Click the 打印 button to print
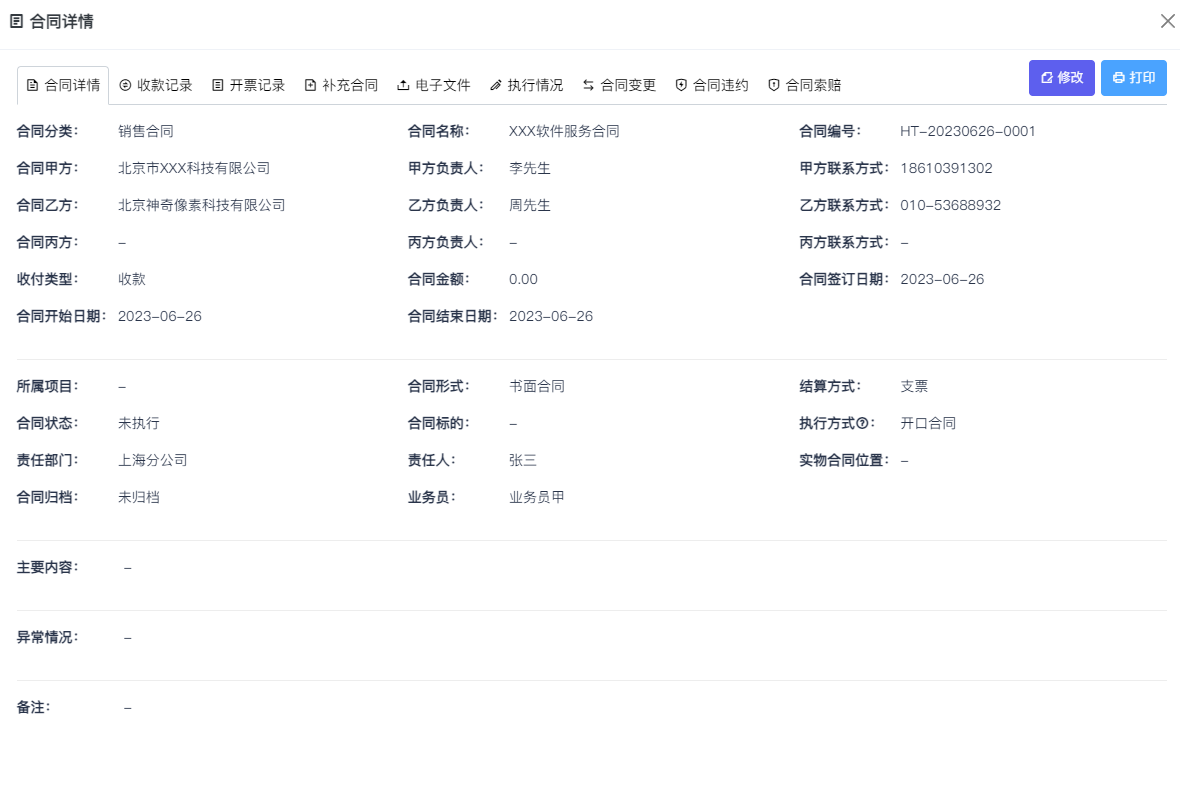 pyautogui.click(x=1133, y=77)
